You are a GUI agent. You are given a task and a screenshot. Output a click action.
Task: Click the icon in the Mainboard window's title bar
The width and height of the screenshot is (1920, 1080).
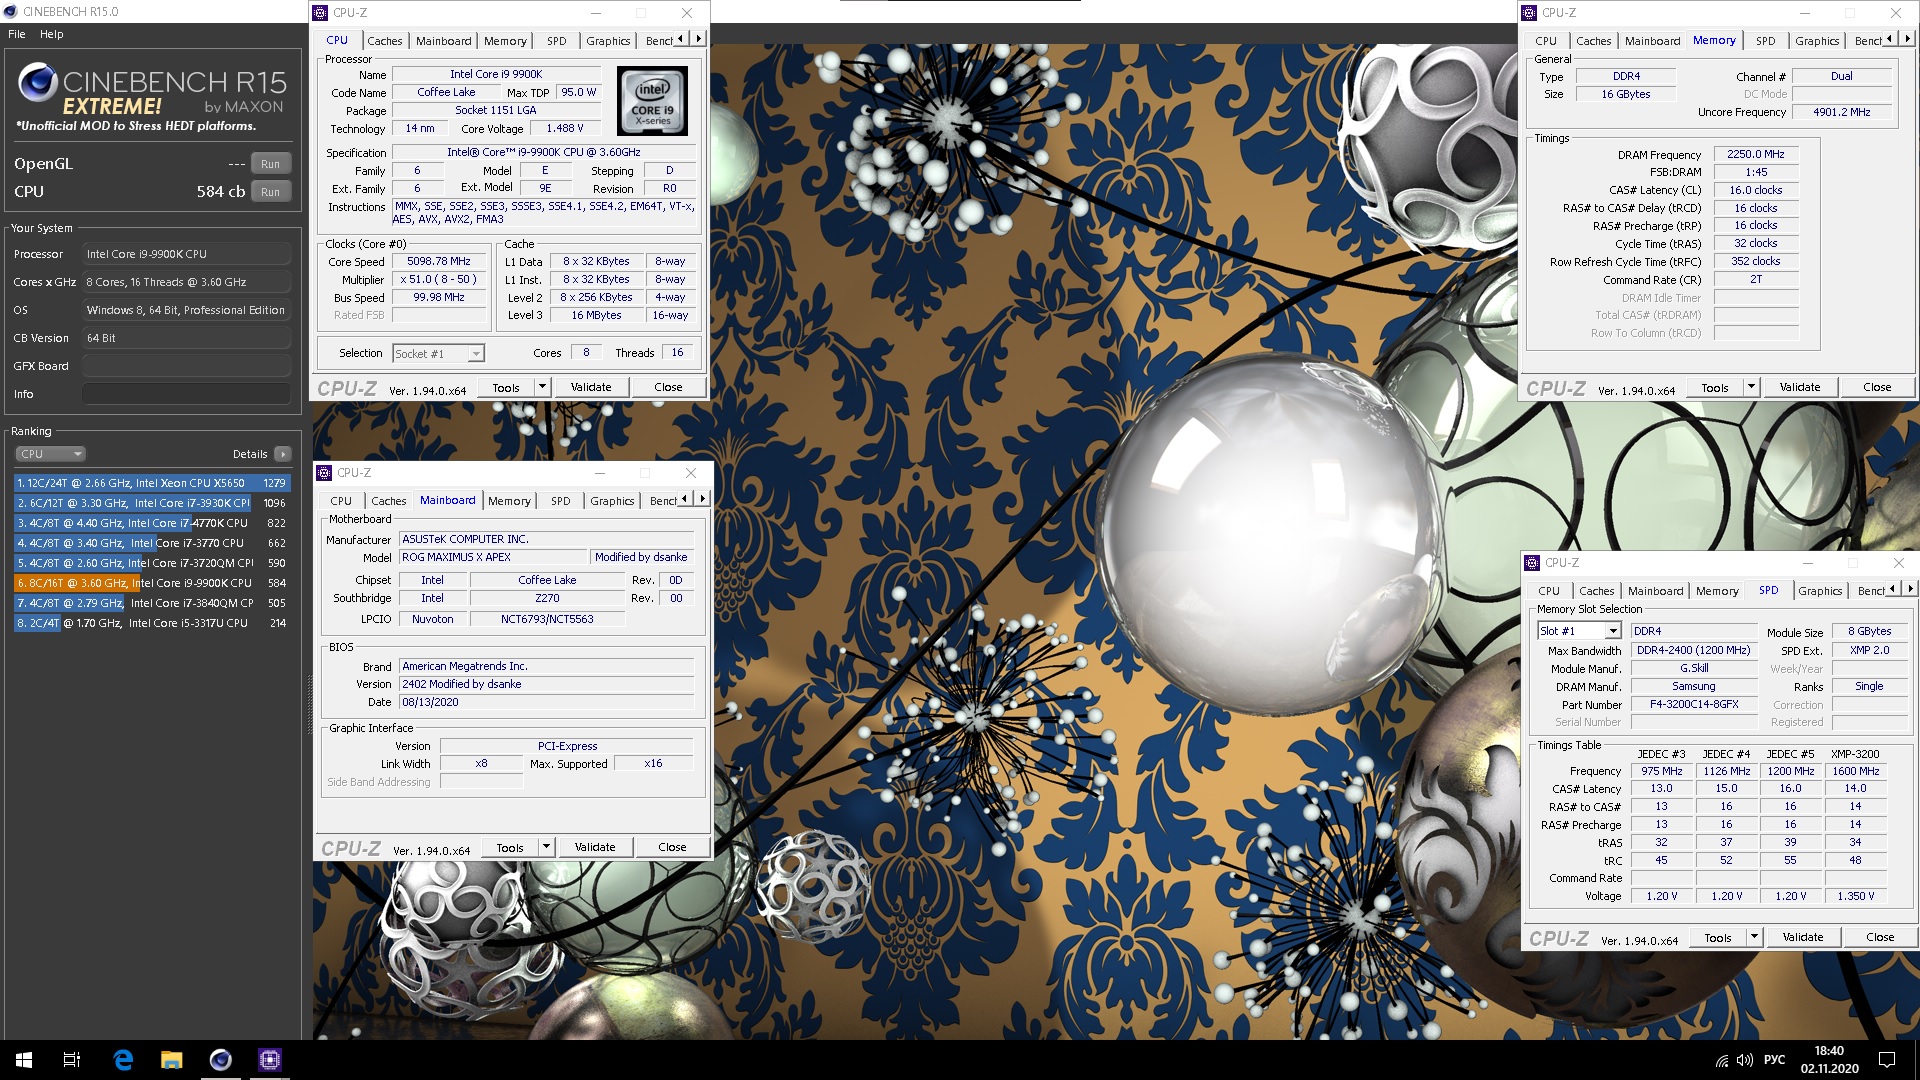click(324, 473)
